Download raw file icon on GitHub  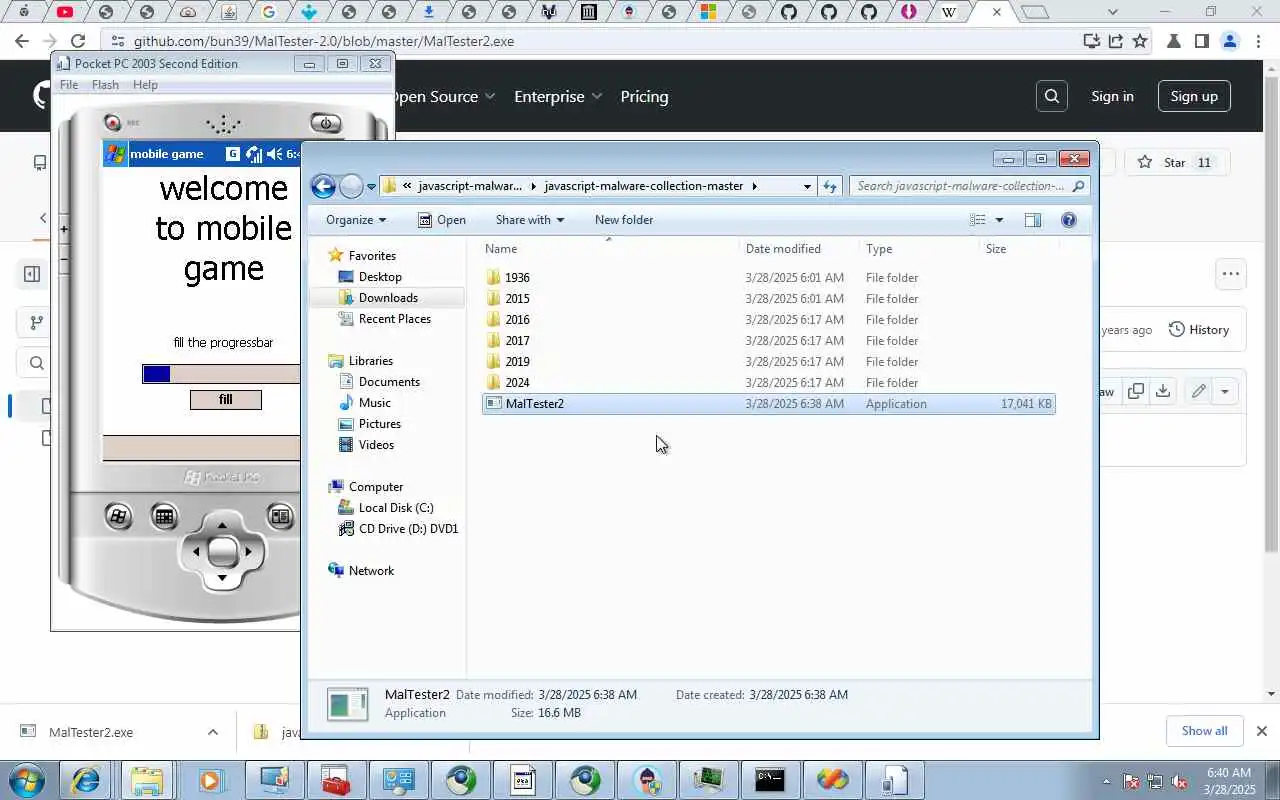pos(1162,391)
